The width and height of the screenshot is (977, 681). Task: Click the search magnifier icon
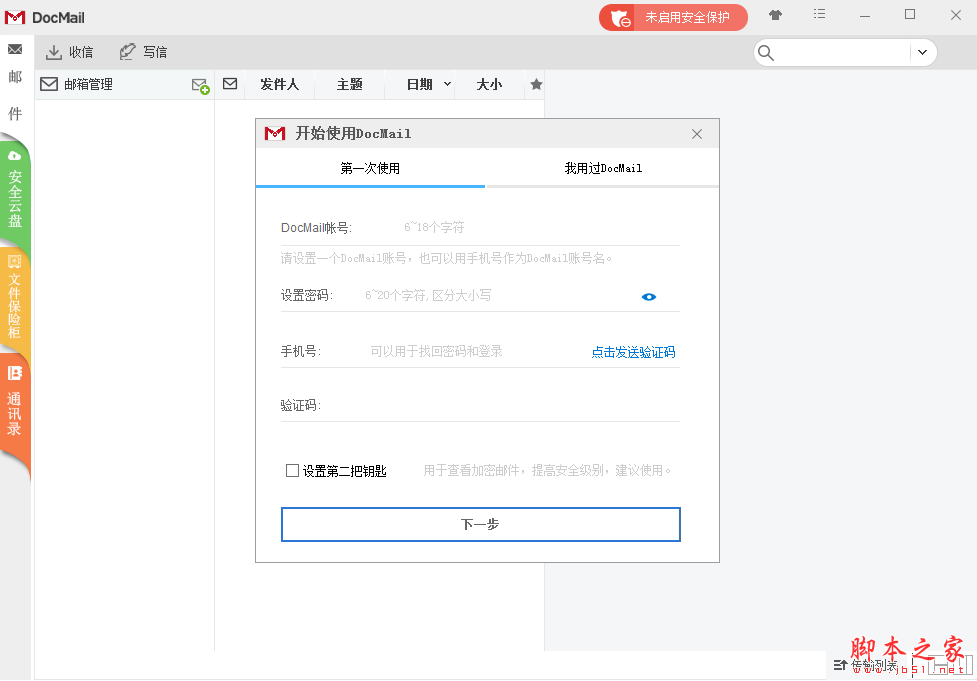[x=767, y=53]
